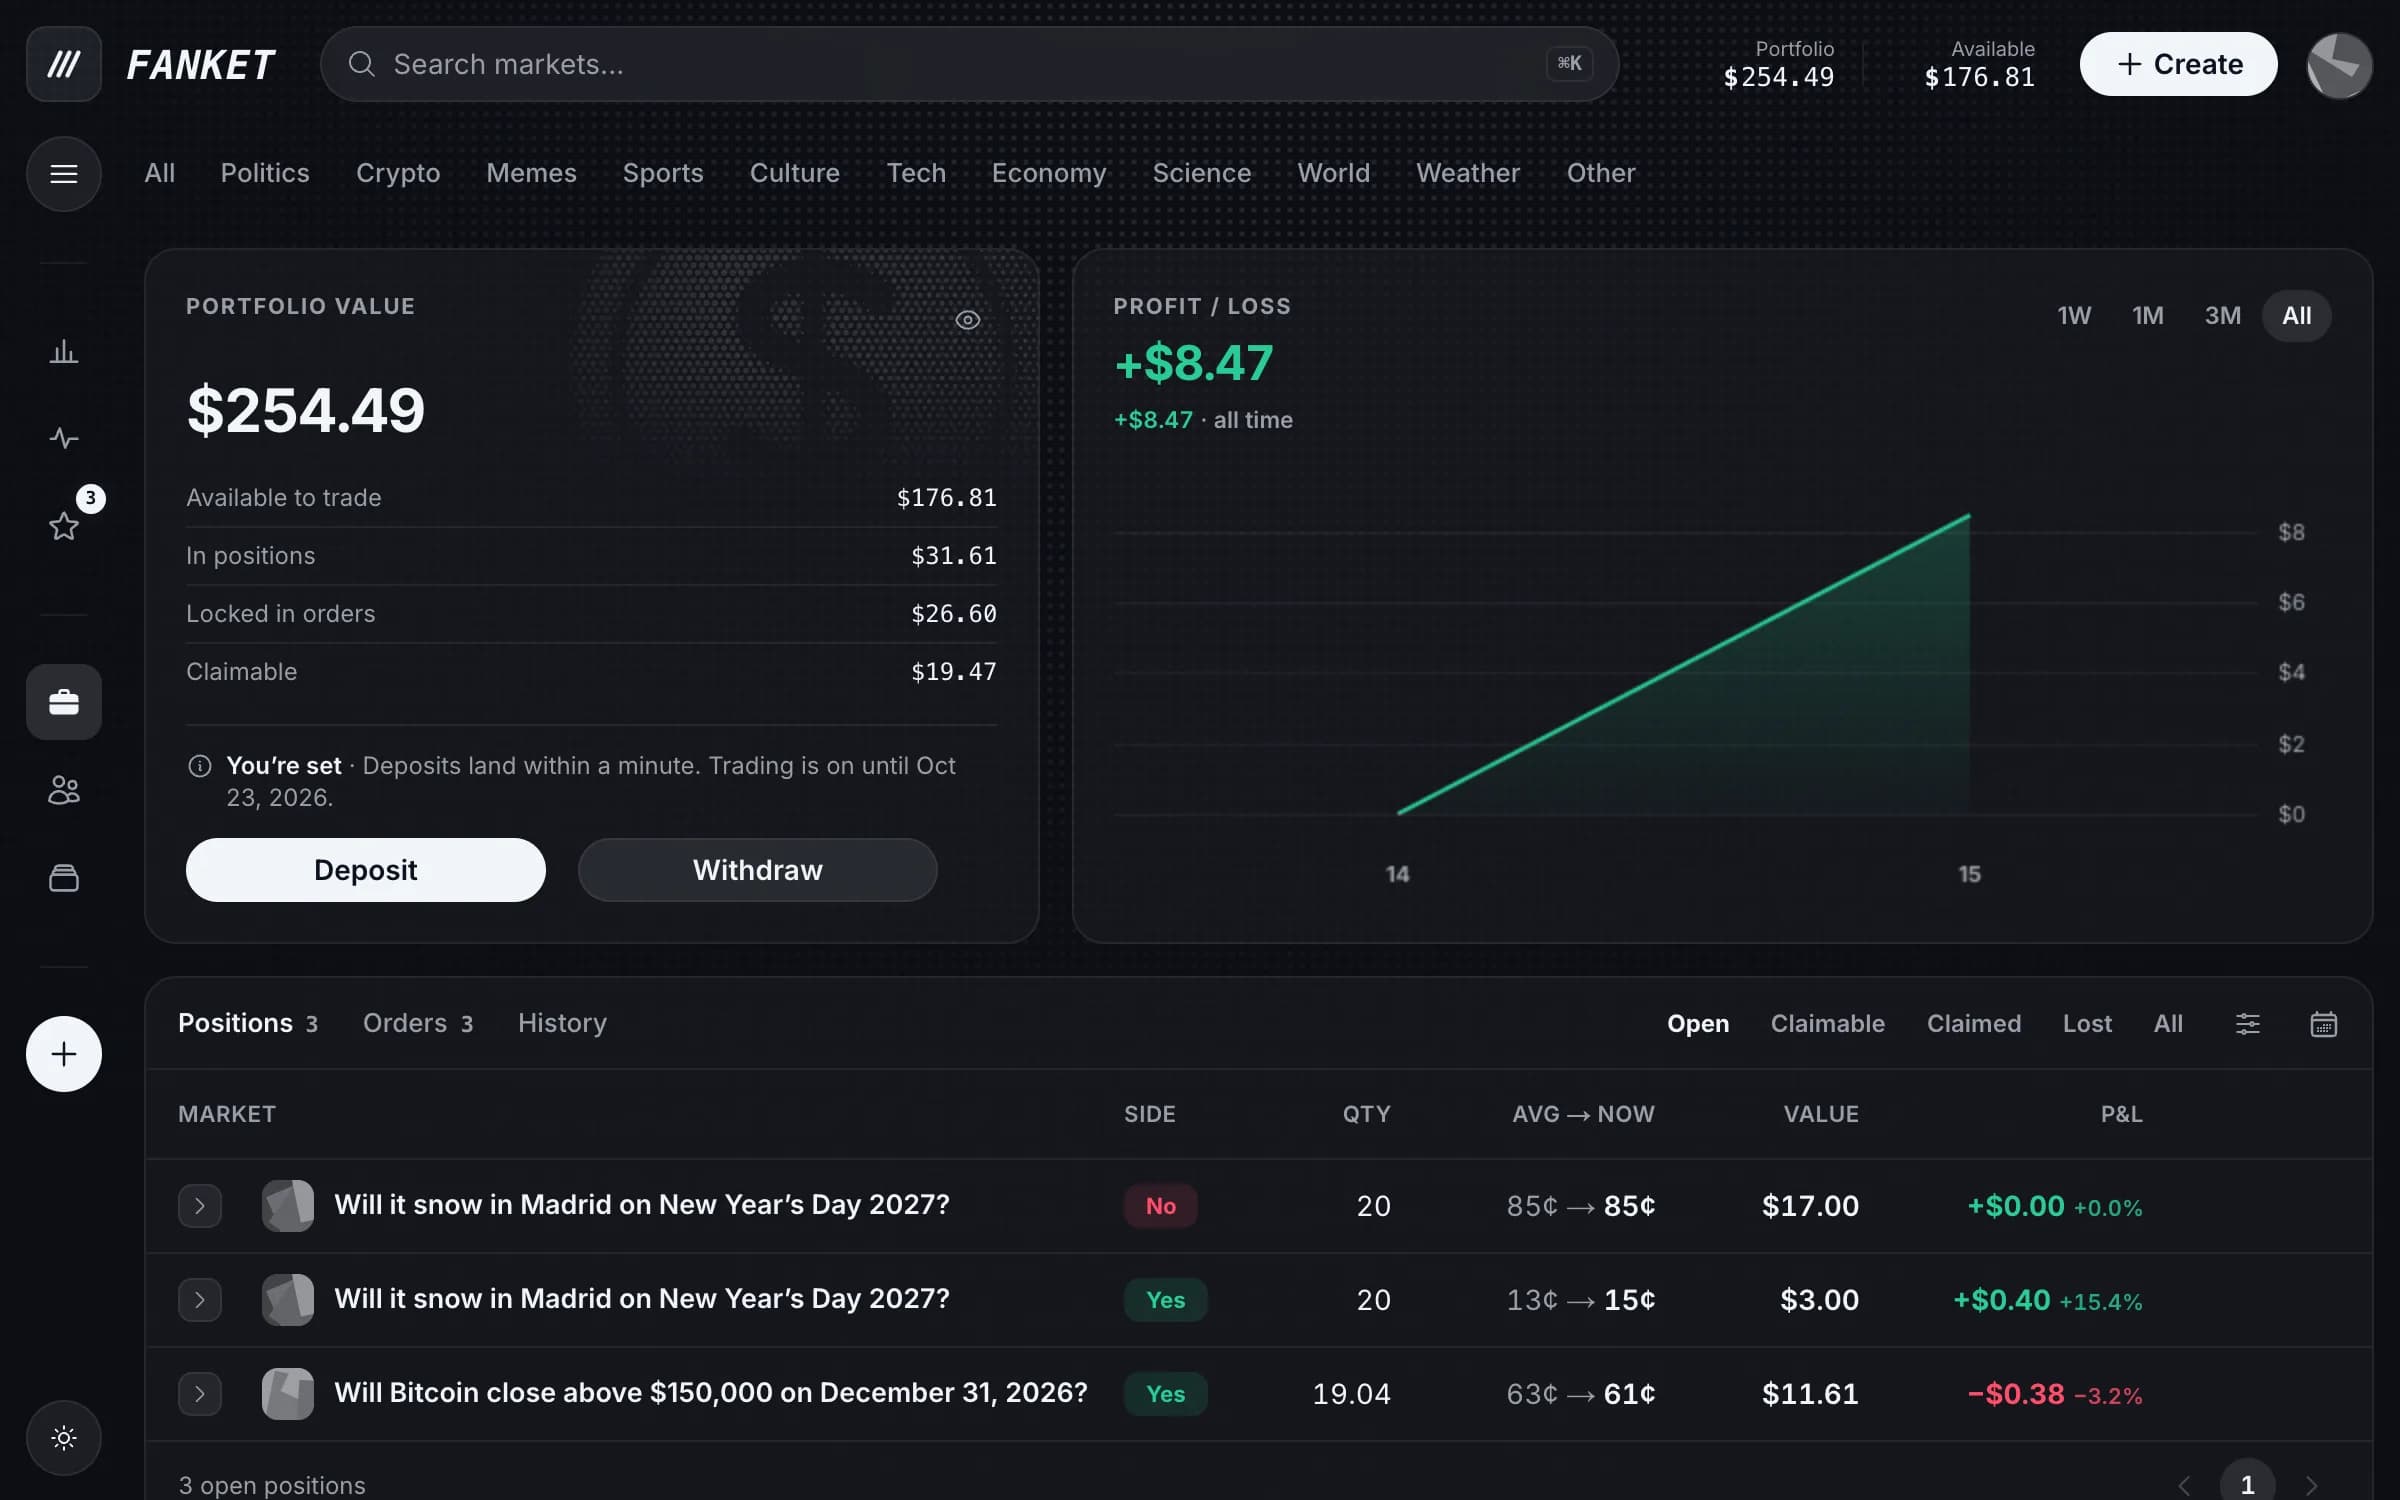This screenshot has width=2400, height=1500.
Task: Click the Withdraw button
Action: (758, 870)
